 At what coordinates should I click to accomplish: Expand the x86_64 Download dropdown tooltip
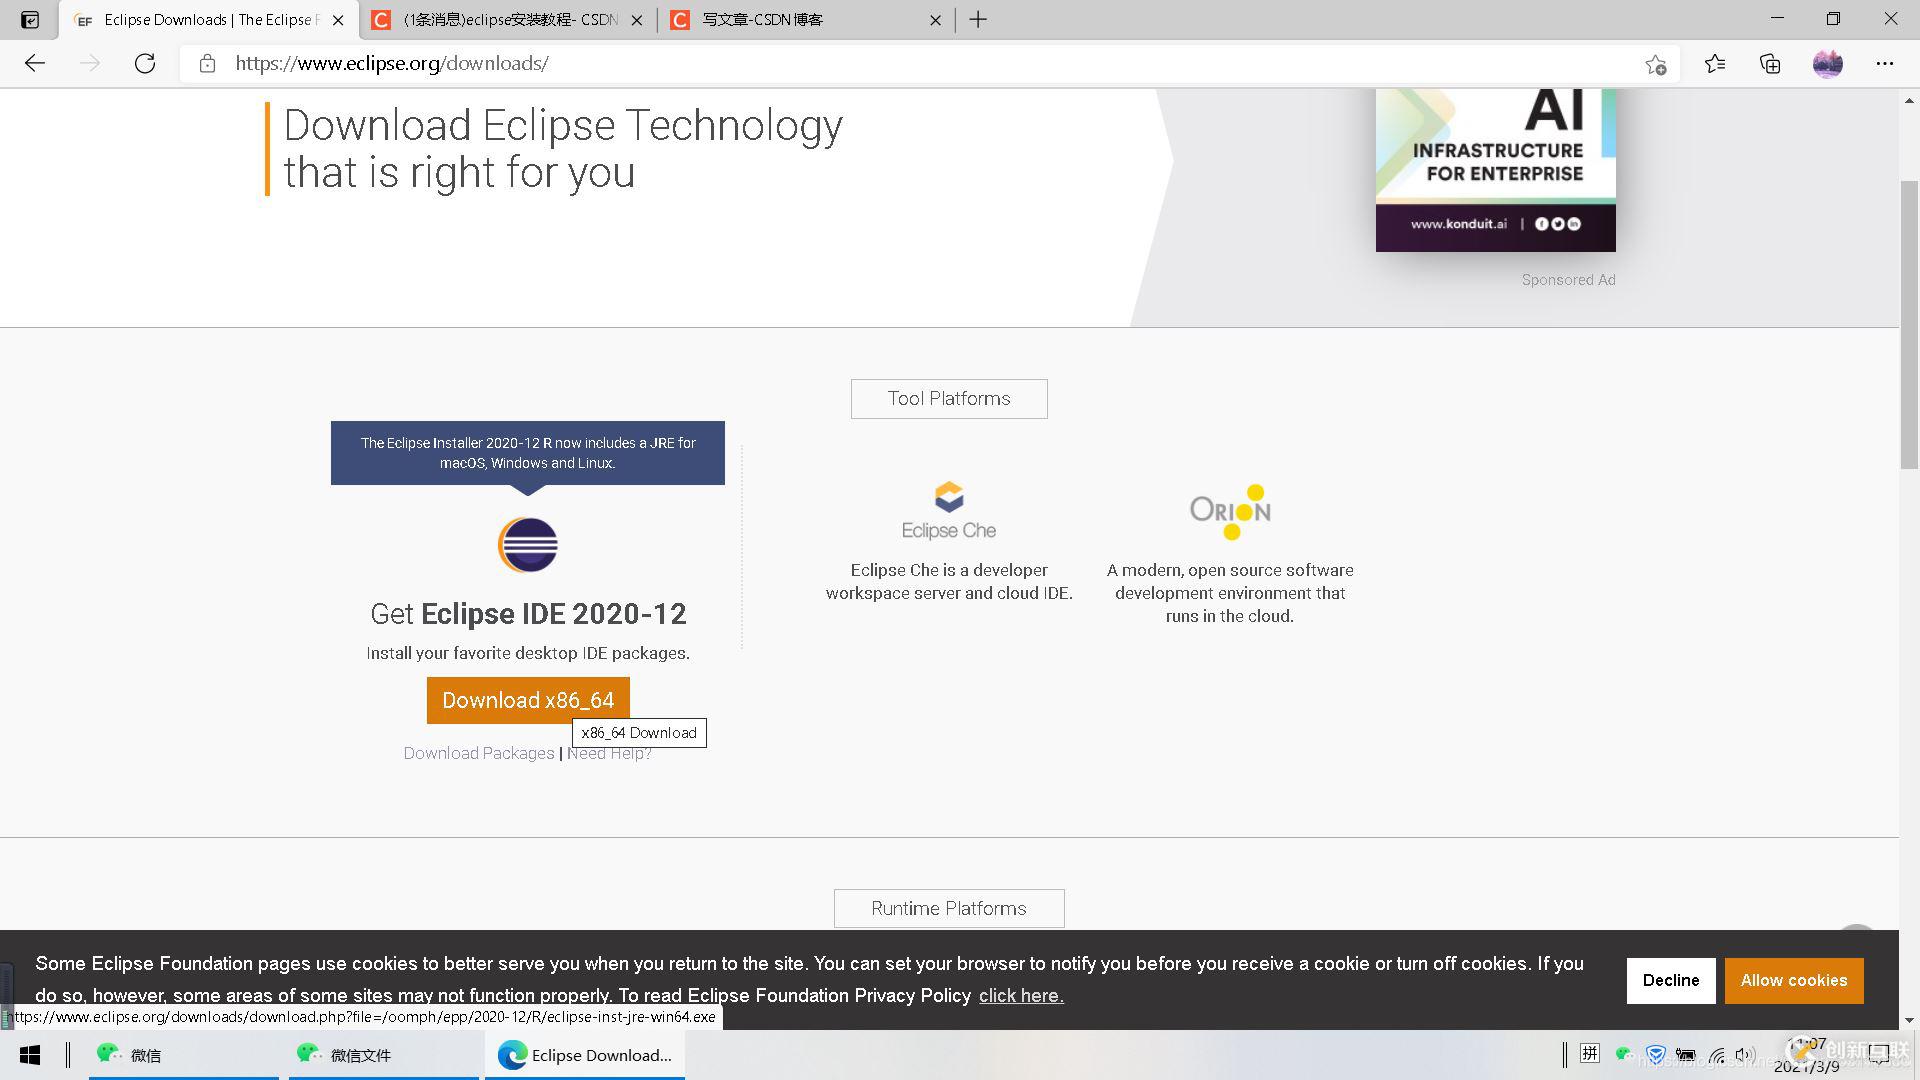coord(640,732)
